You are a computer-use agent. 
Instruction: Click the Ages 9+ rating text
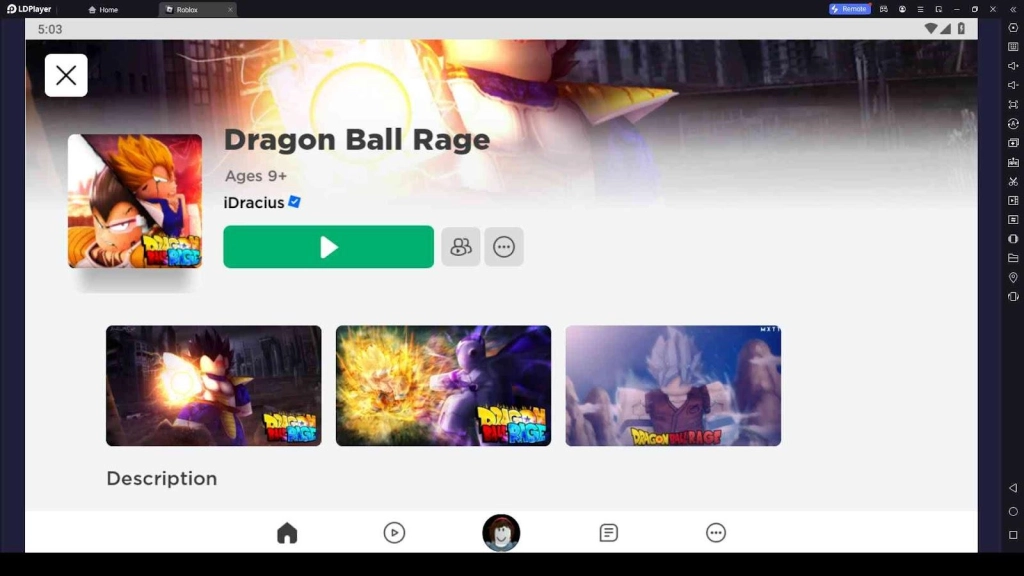[x=256, y=176]
